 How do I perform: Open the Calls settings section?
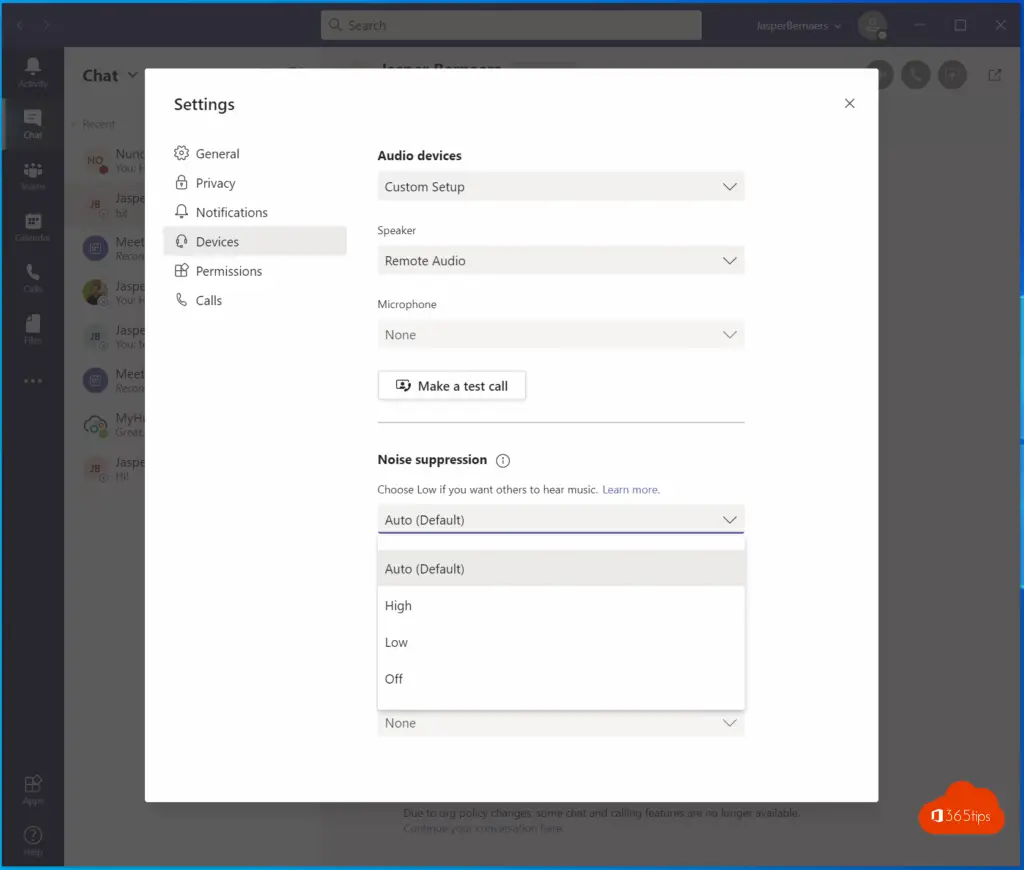click(x=255, y=300)
